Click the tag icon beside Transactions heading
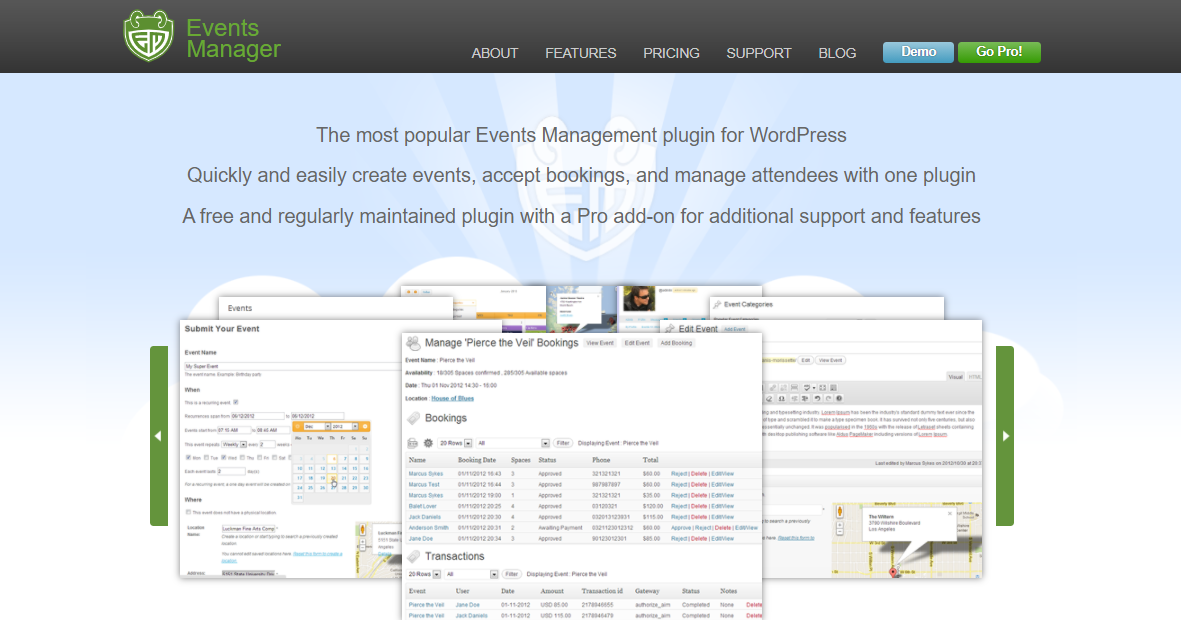 [413, 556]
